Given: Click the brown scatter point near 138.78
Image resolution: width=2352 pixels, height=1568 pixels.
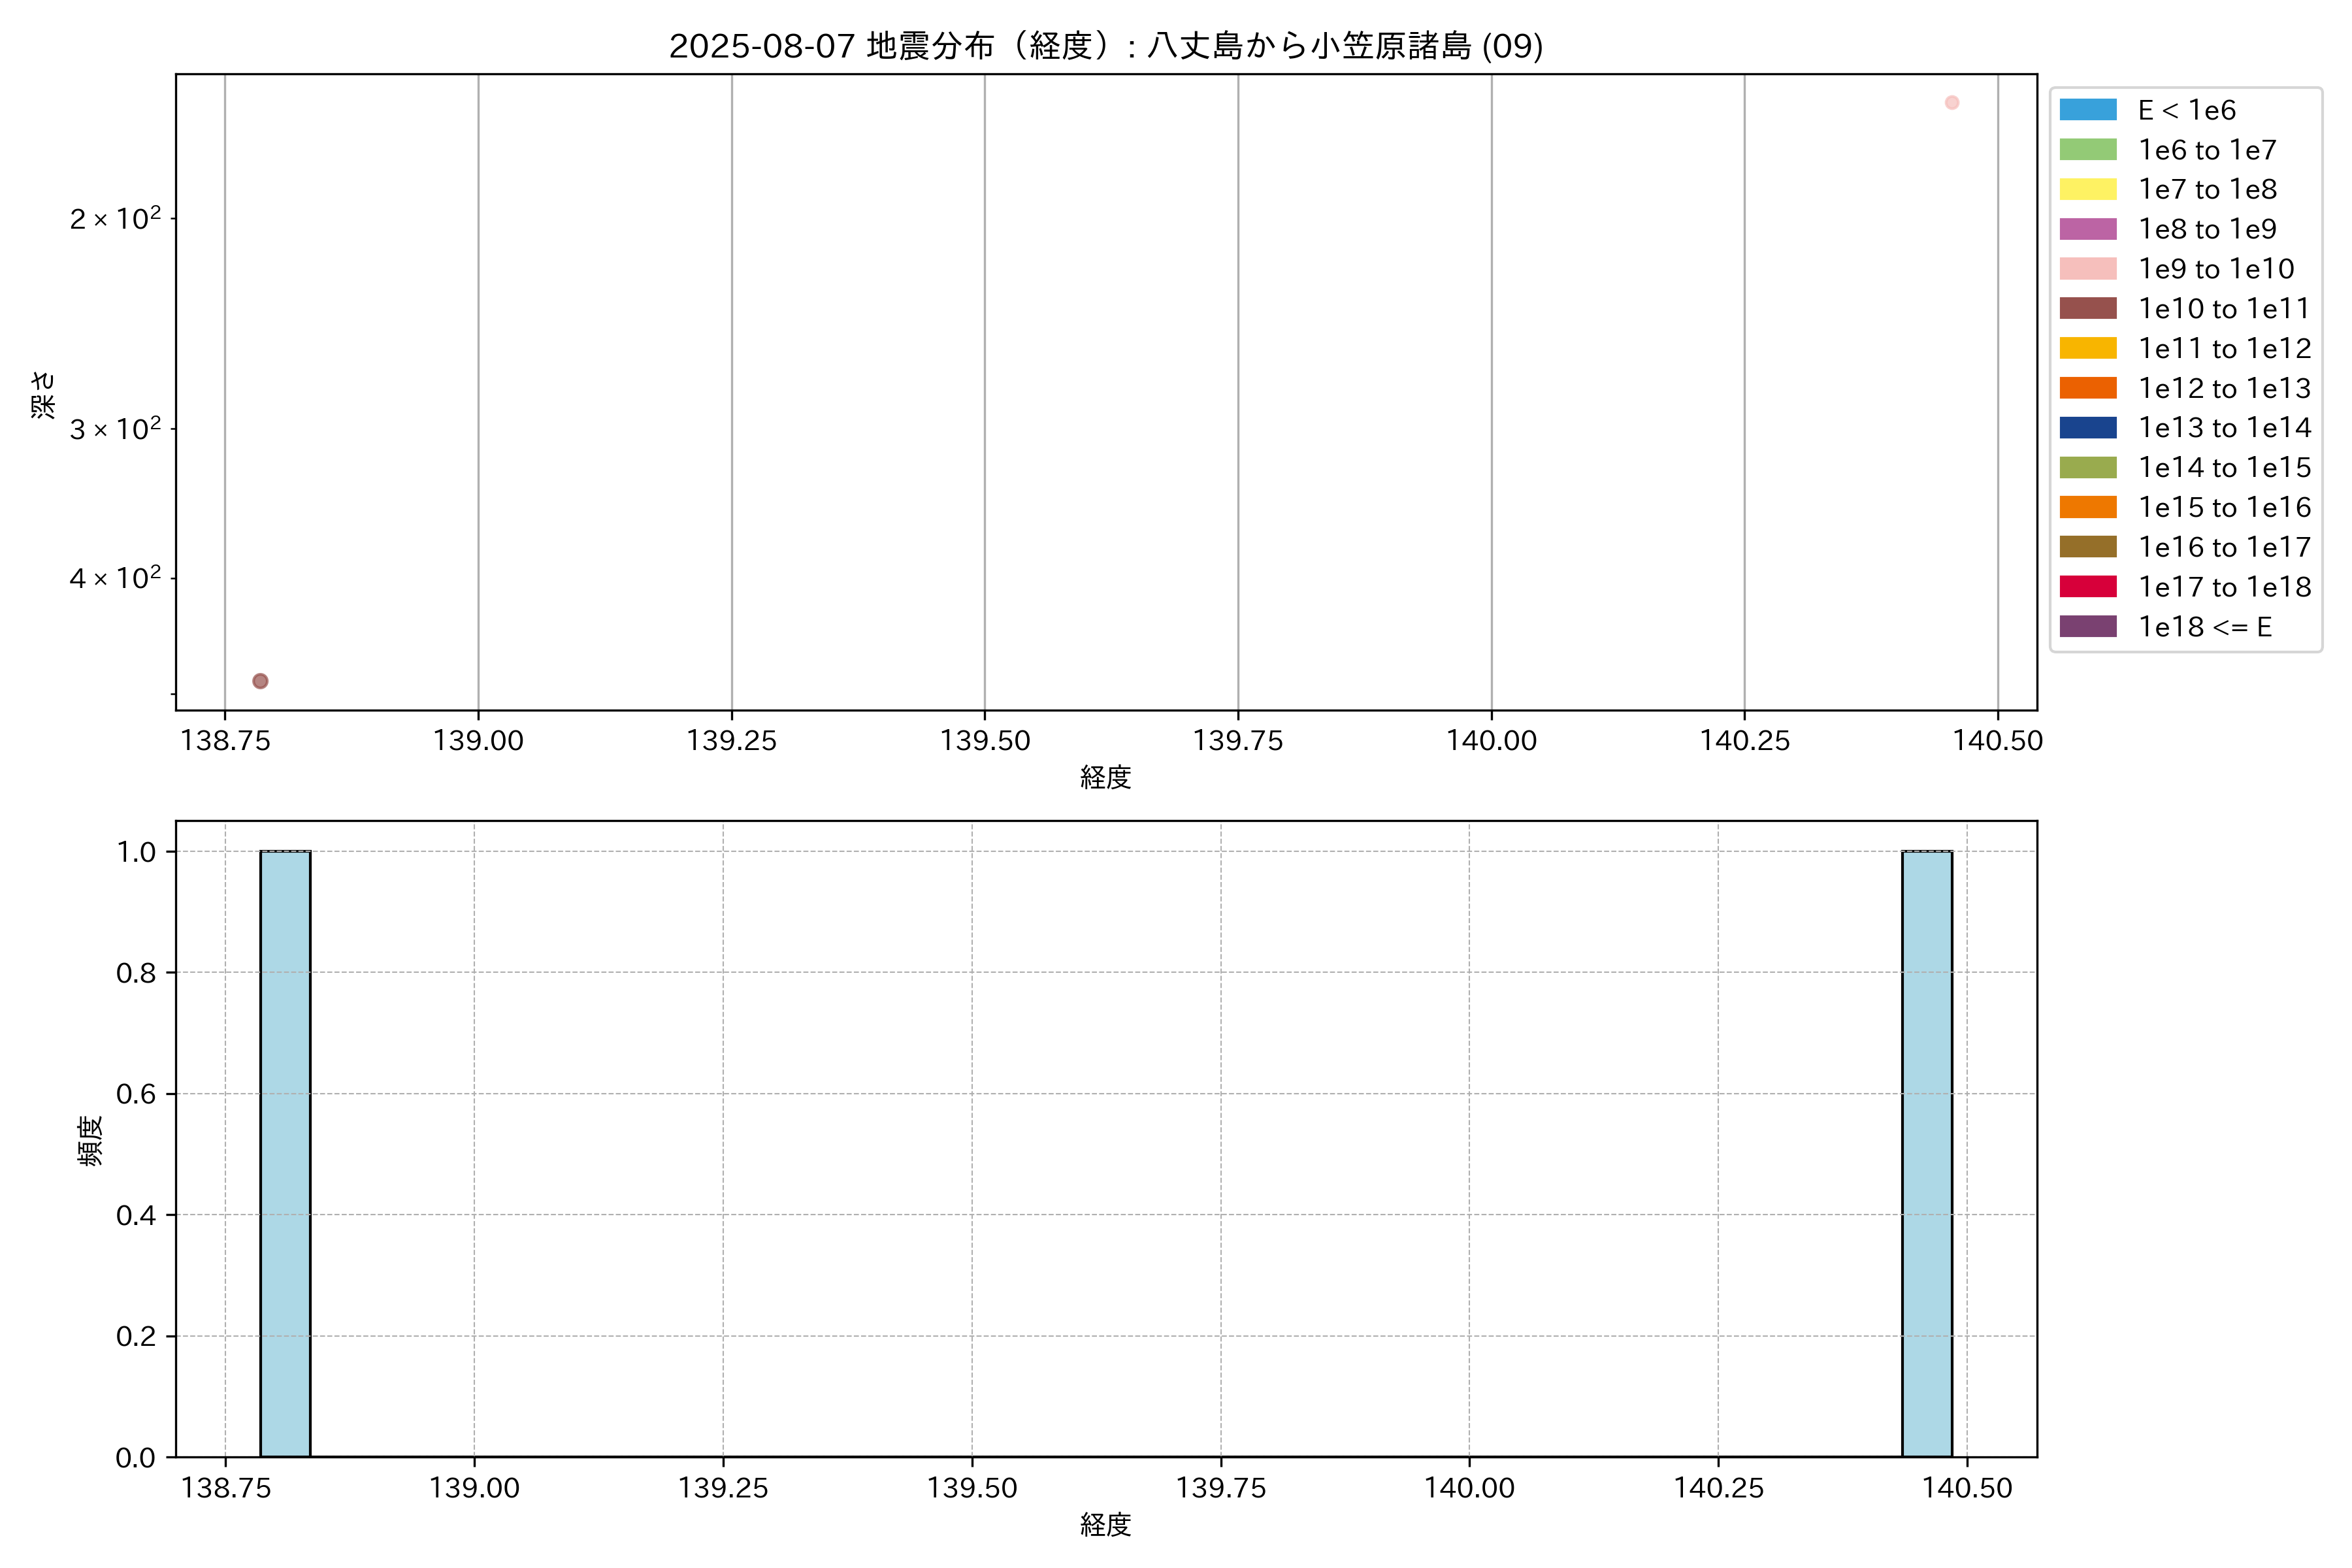Looking at the screenshot, I should click(x=260, y=681).
